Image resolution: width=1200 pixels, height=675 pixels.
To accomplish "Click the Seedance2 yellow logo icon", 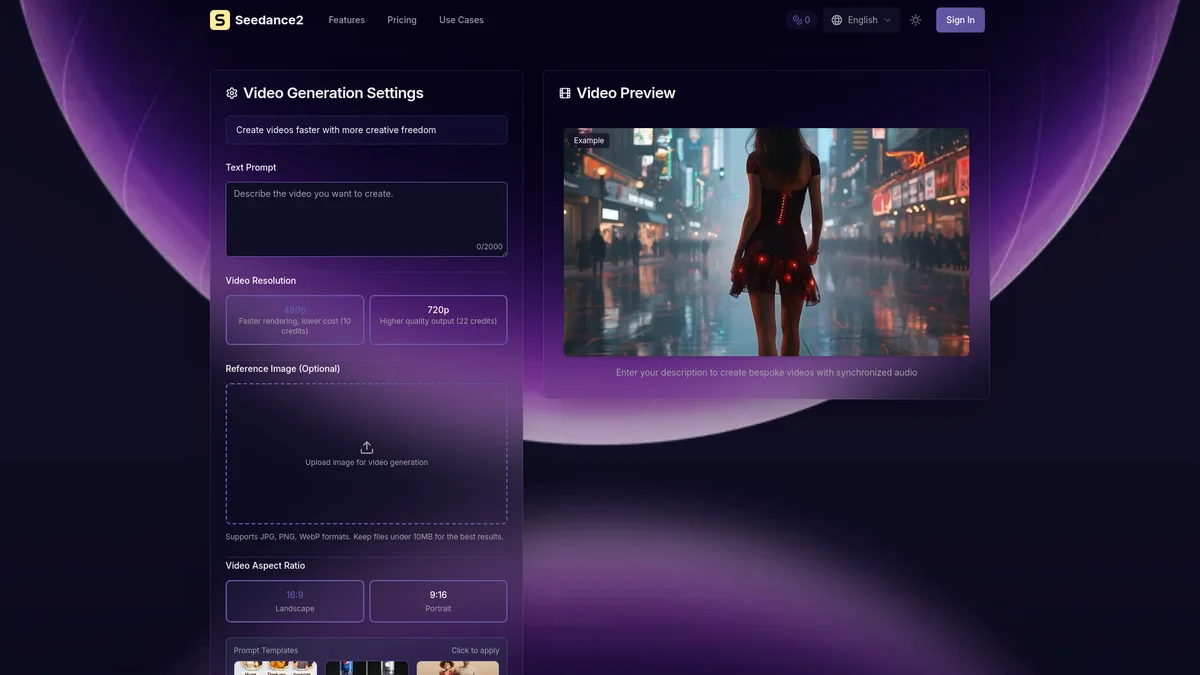I will pos(220,20).
